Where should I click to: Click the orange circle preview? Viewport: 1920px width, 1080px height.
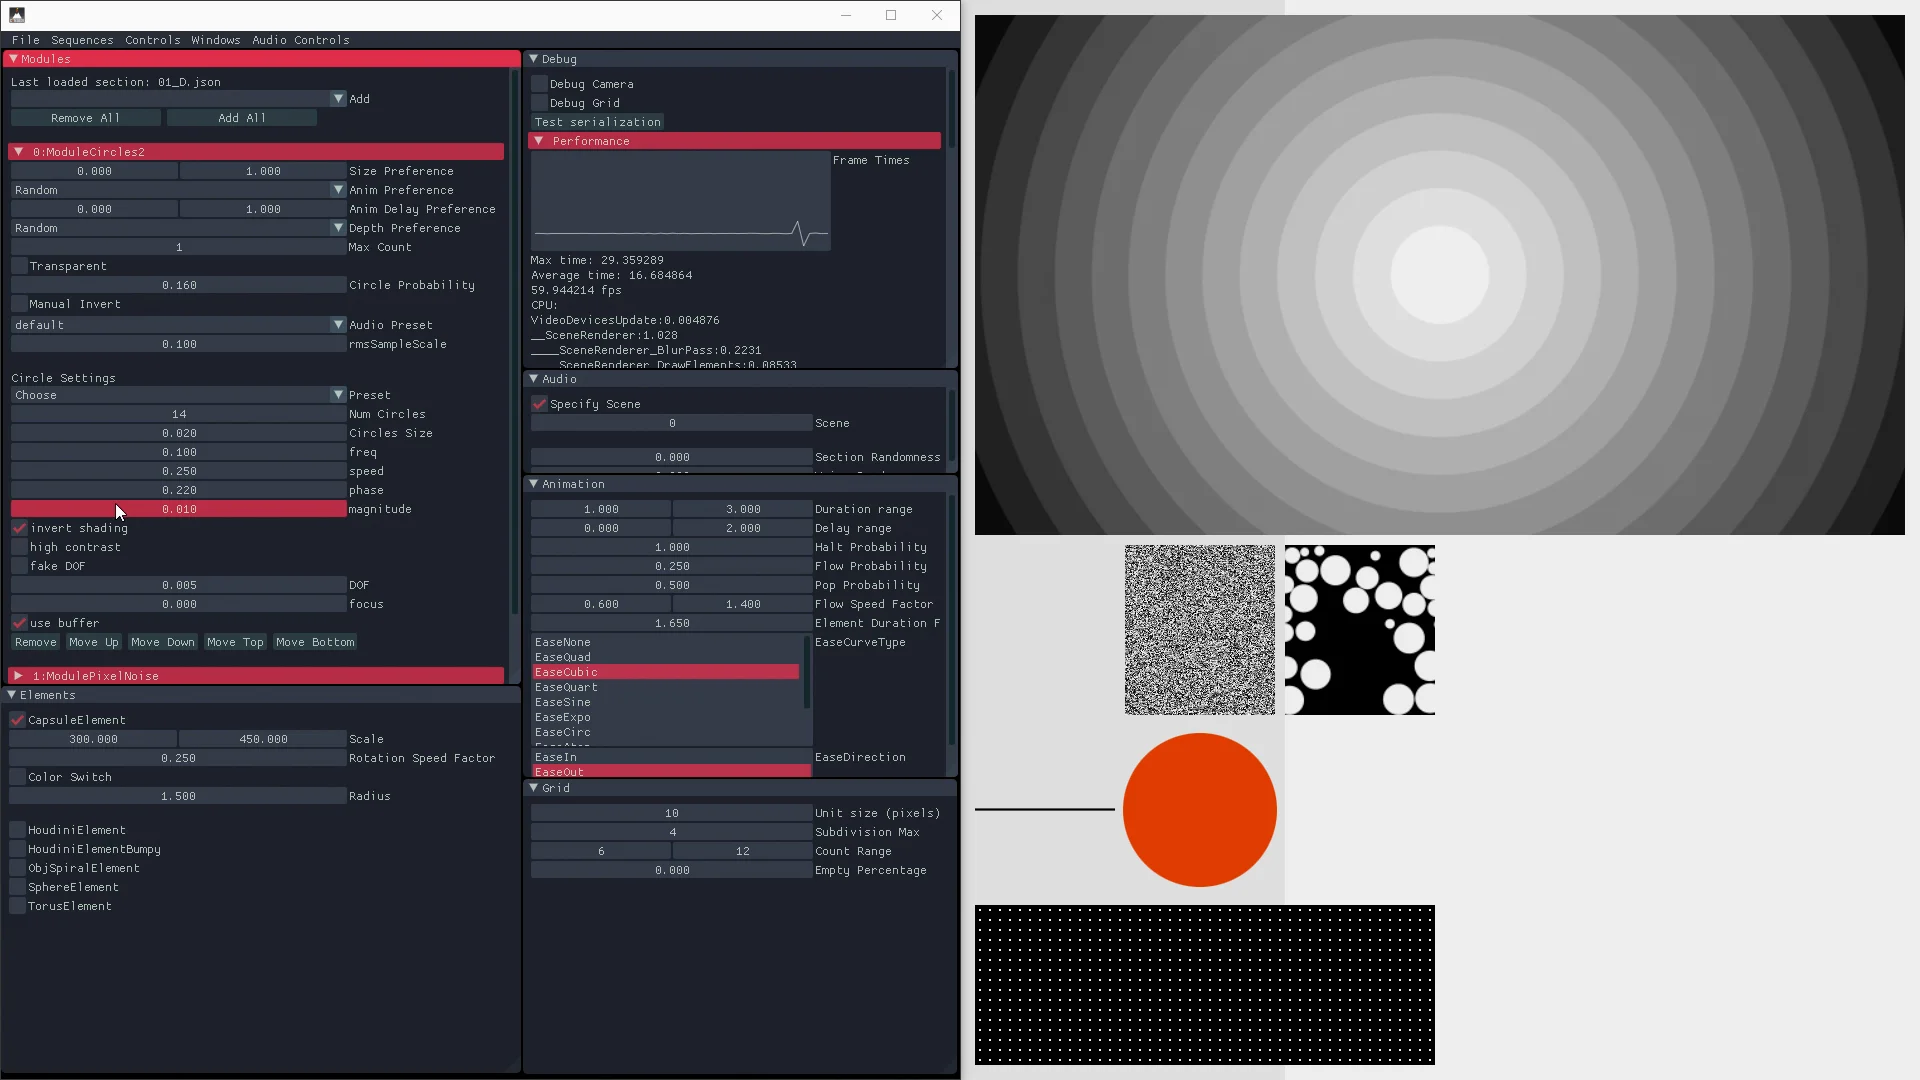[1200, 810]
